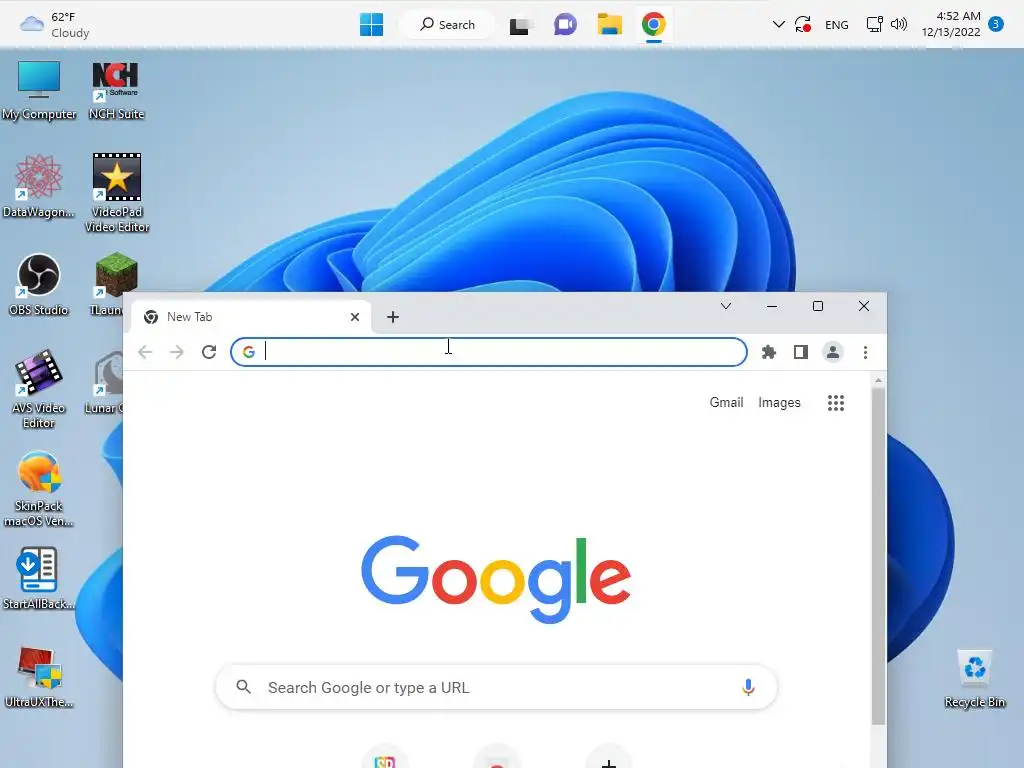1024x768 pixels.
Task: Select NCH Suite desktop icon
Action: [x=116, y=90]
